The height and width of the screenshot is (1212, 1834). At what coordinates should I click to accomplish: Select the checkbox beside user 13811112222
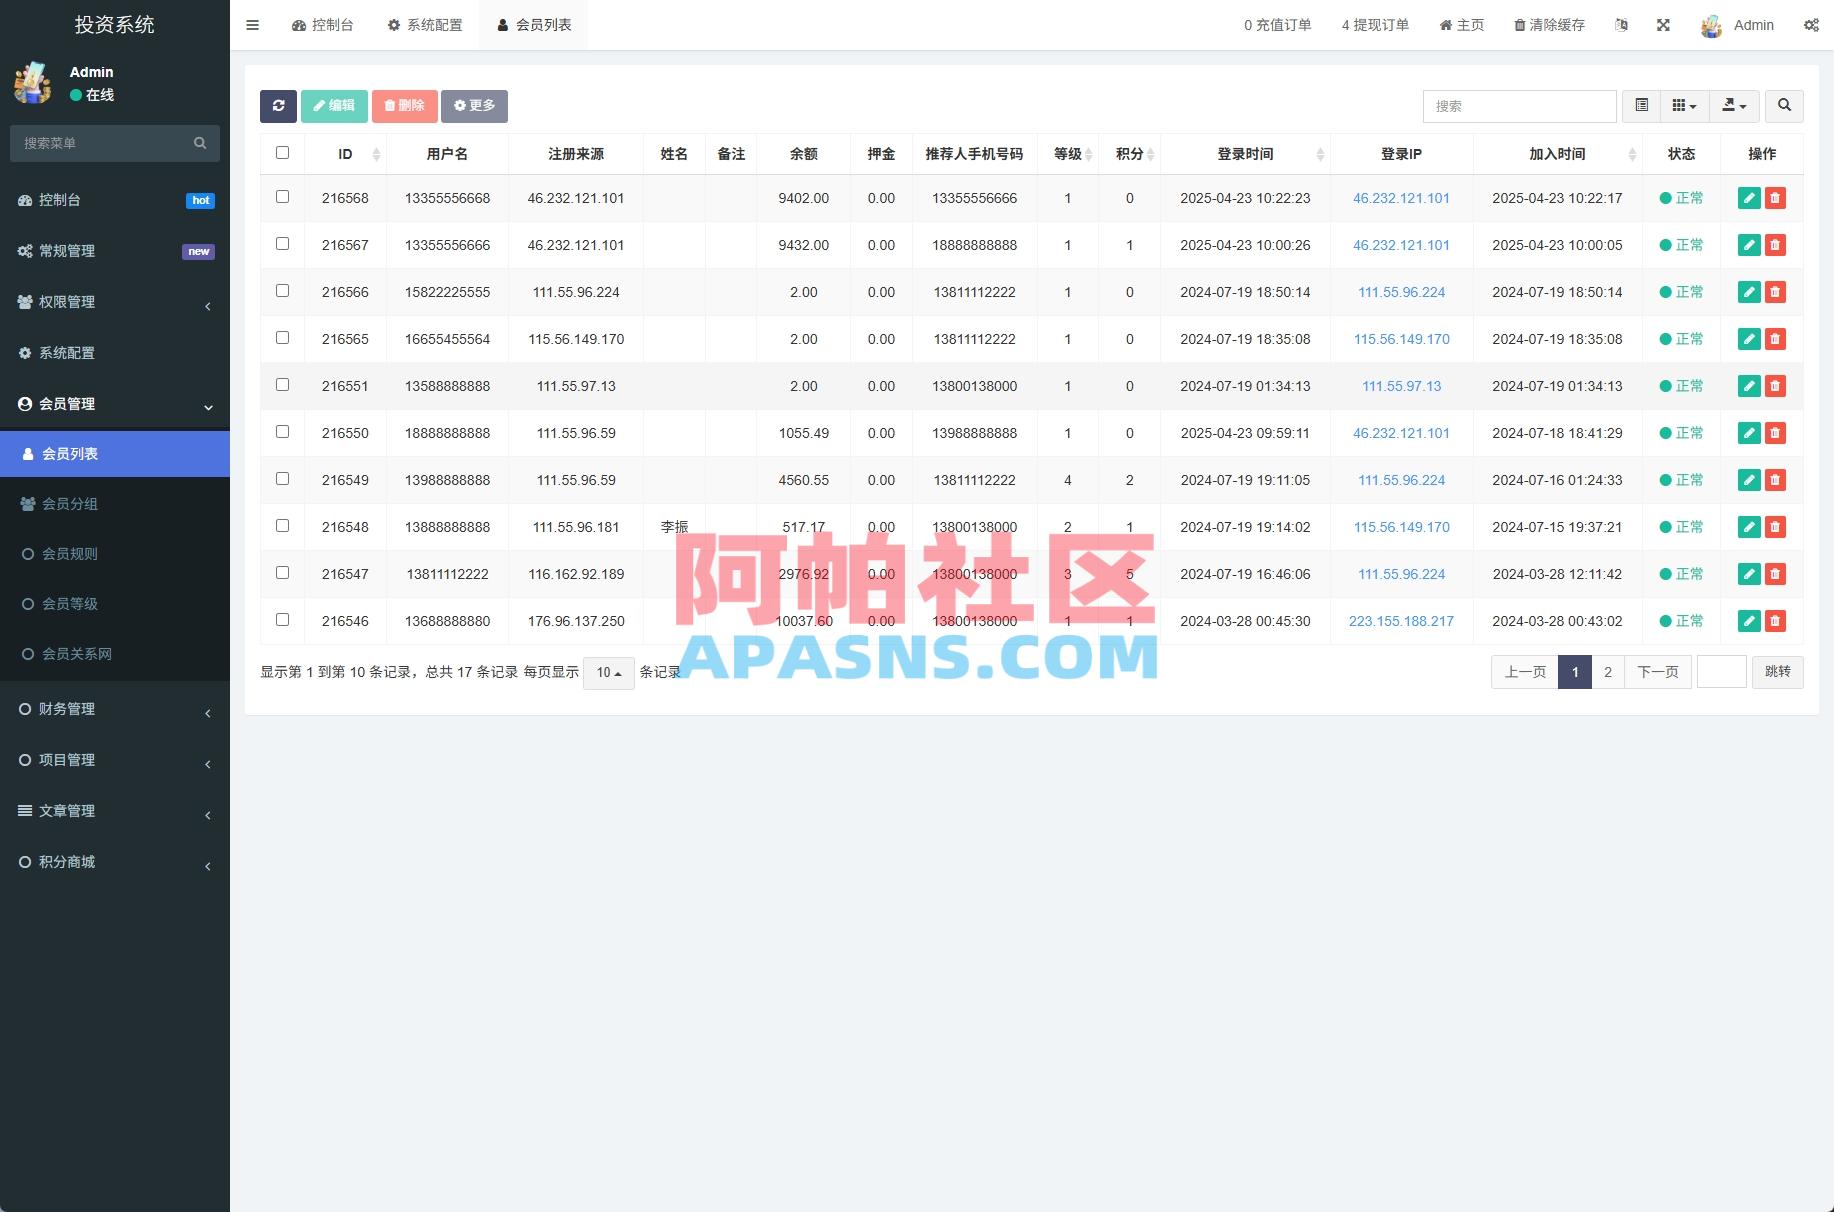(282, 572)
